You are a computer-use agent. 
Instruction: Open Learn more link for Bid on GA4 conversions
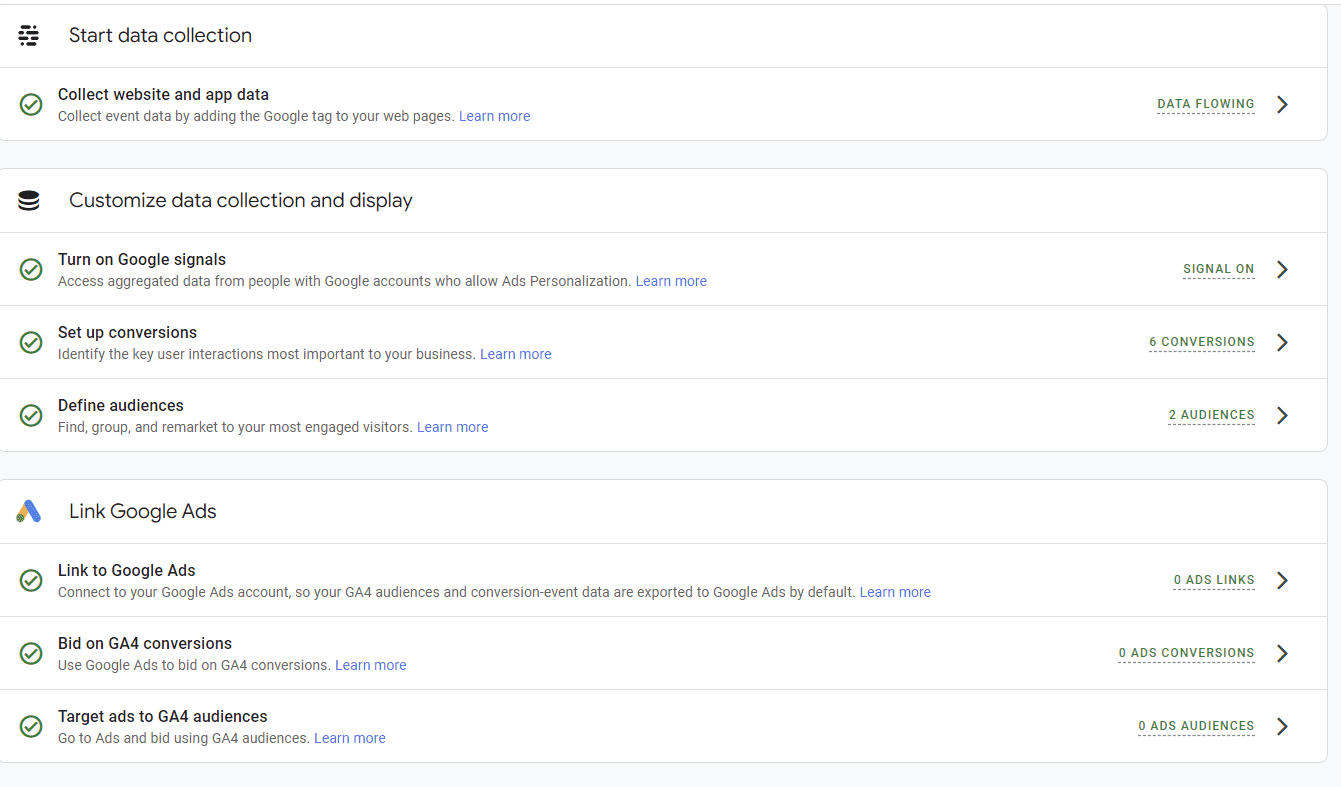point(371,665)
